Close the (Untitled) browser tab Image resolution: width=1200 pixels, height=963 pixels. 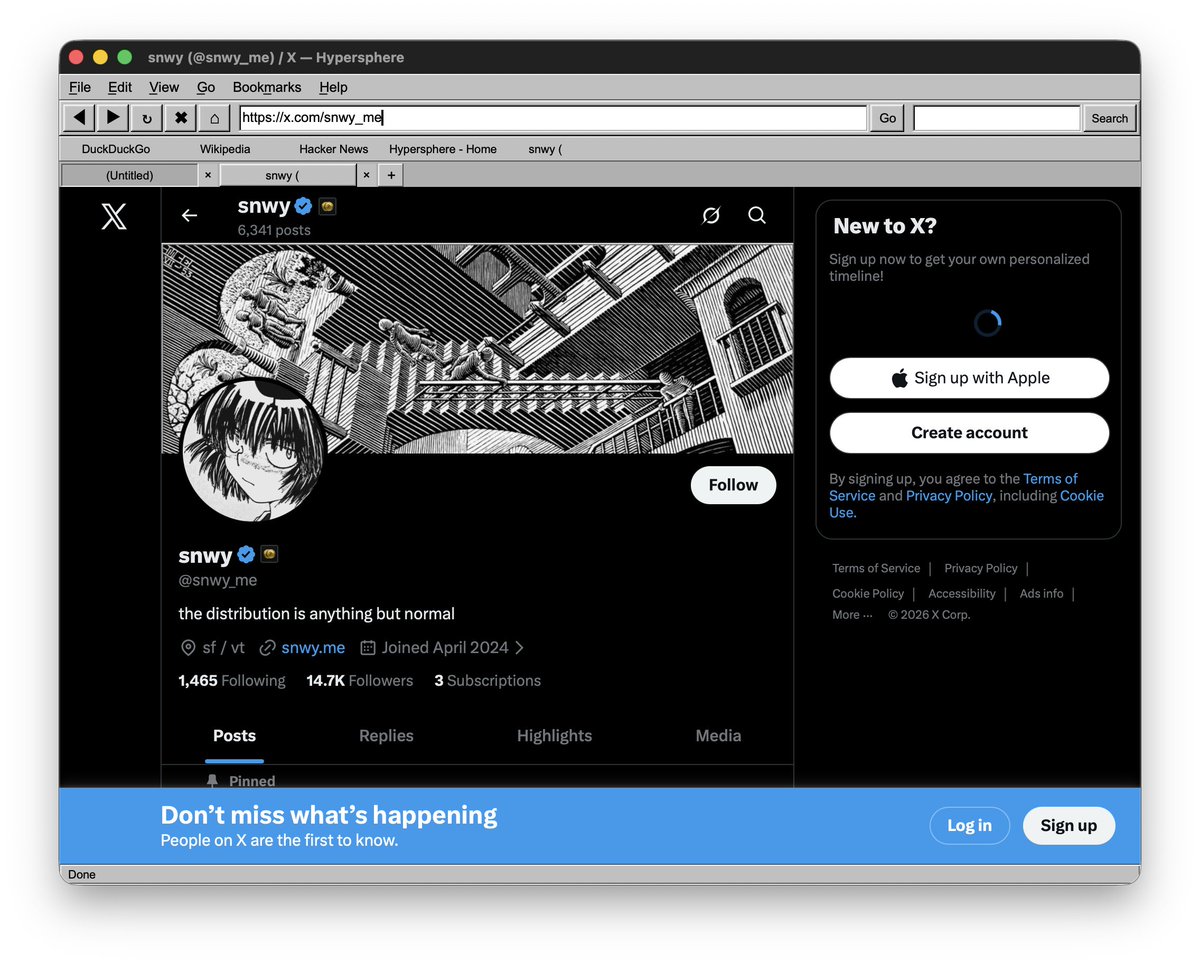click(208, 175)
